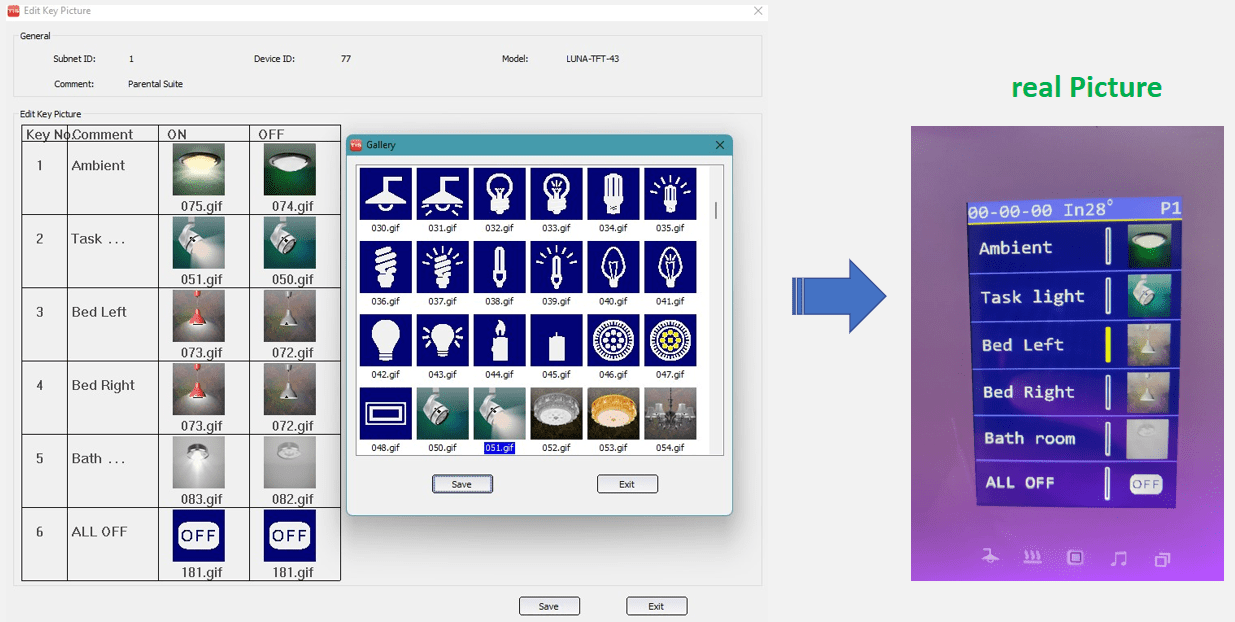Open the Task OFF picture 050.gif
This screenshot has height=622, width=1235.
pos(289,243)
